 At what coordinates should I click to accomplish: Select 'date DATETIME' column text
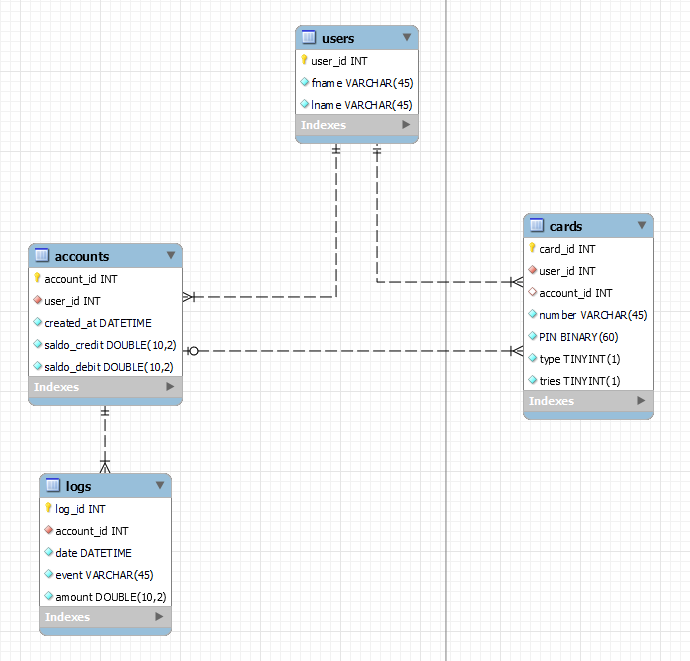pyautogui.click(x=93, y=553)
